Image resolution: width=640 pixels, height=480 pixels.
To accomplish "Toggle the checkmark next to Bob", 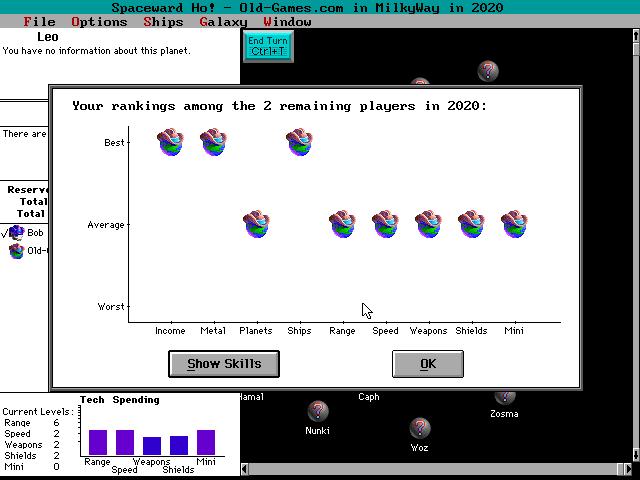I will pyautogui.click(x=4, y=234).
